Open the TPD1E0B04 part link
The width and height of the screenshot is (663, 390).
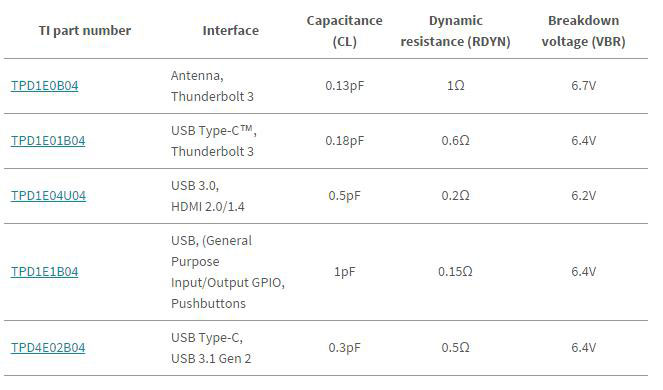(44, 86)
